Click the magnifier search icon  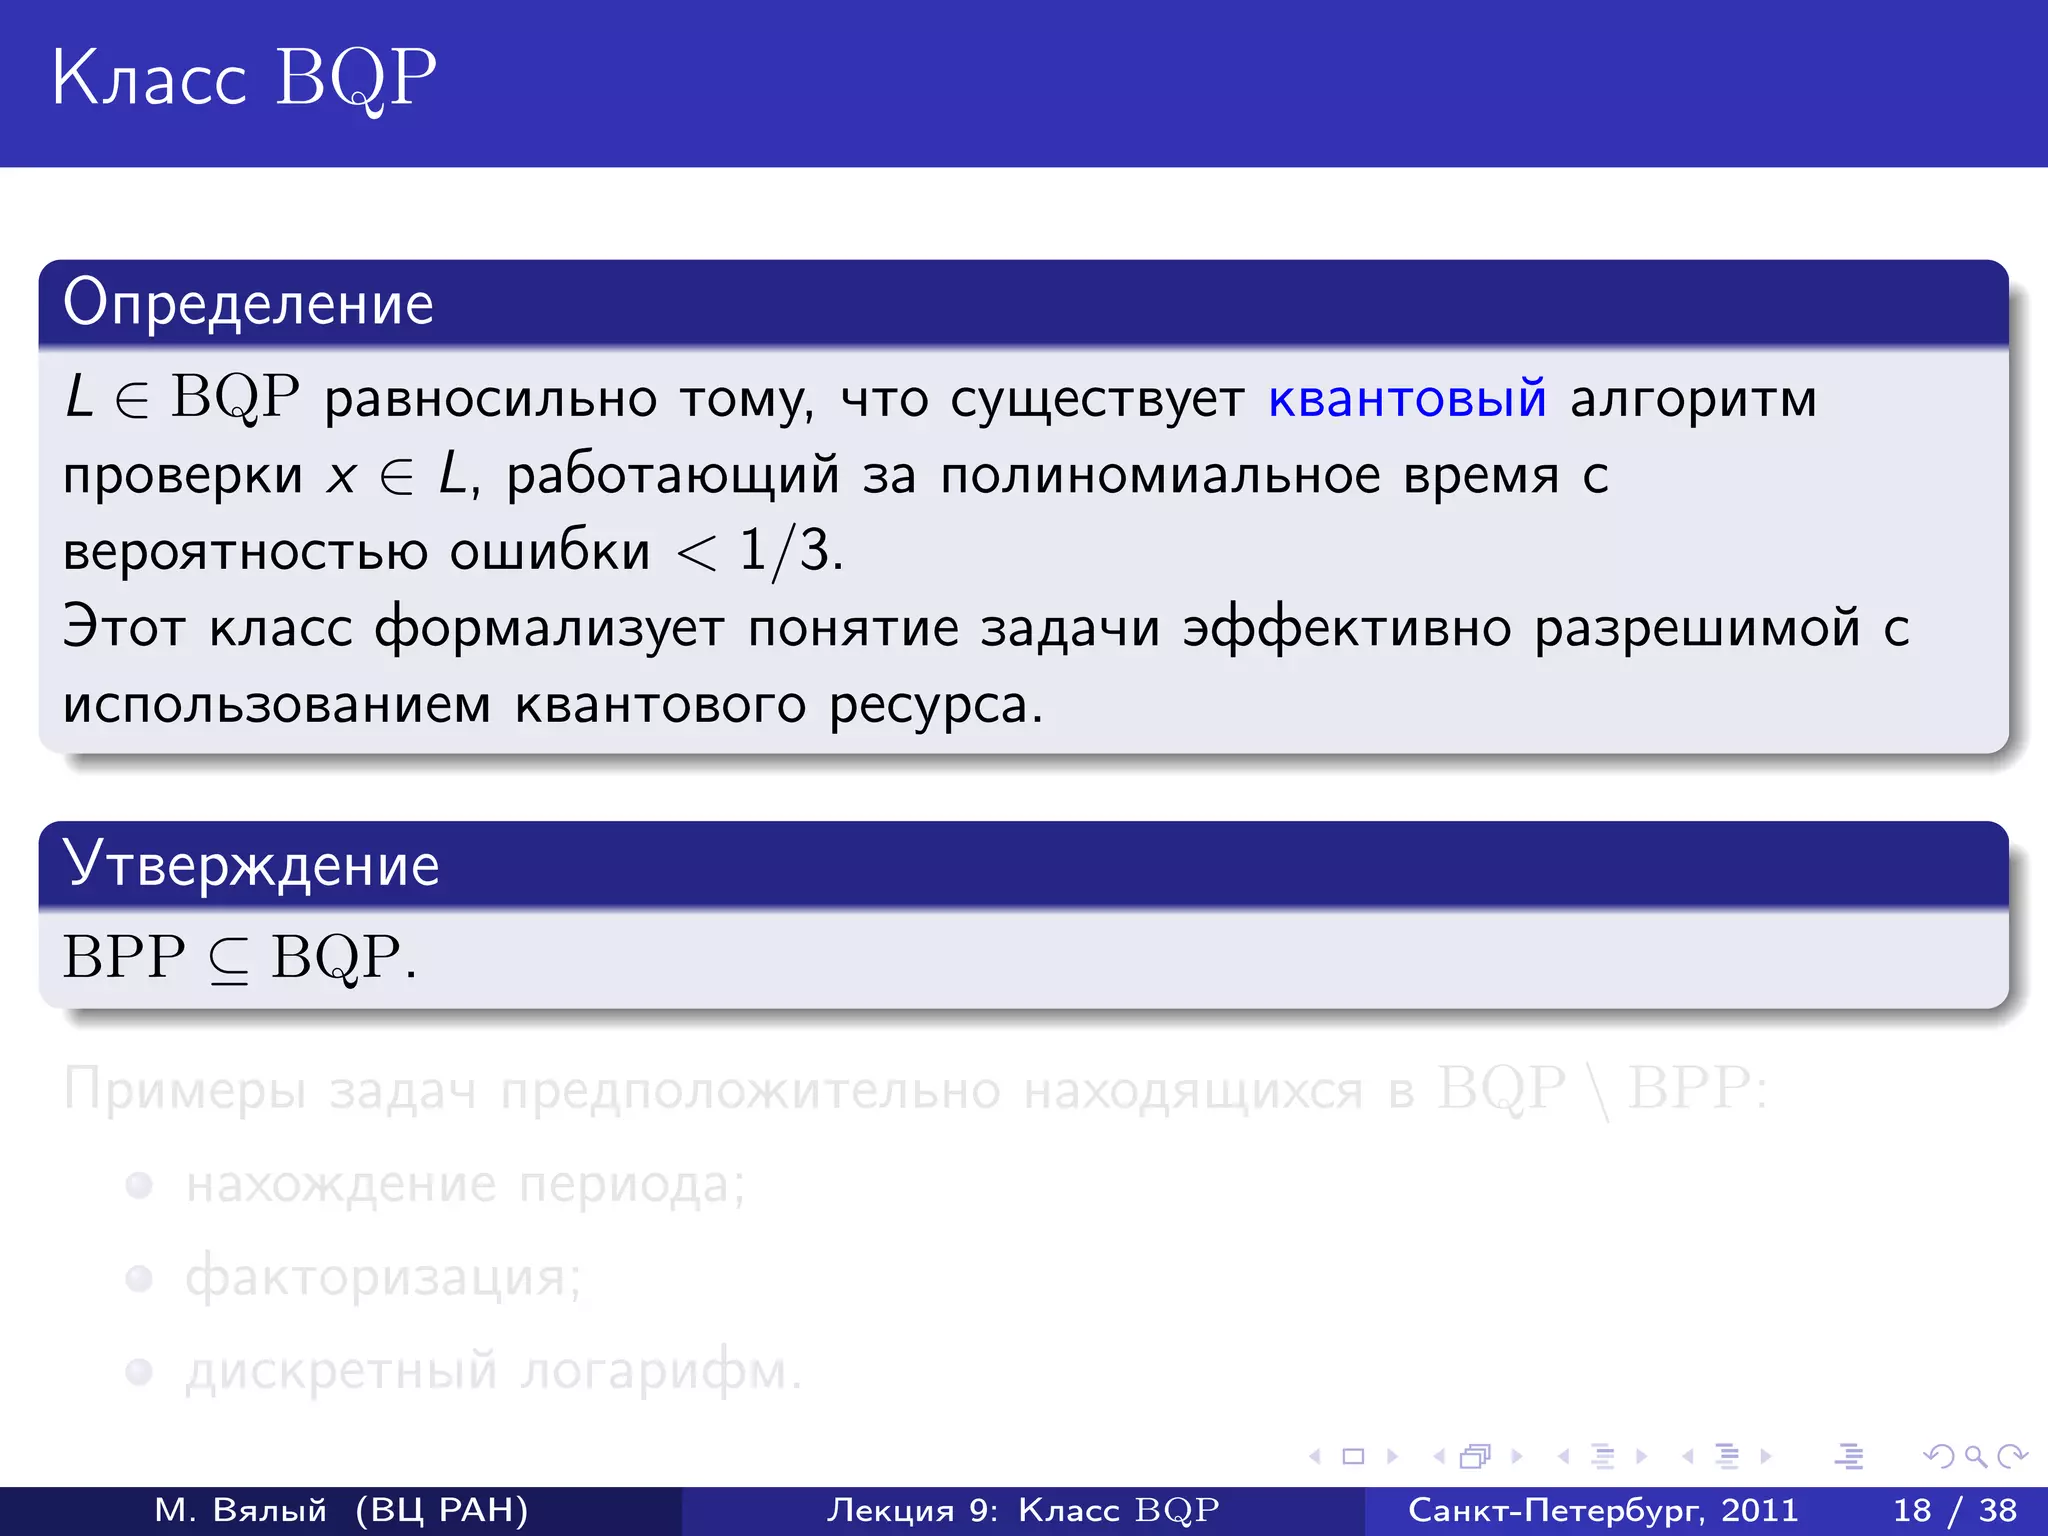[x=1976, y=1457]
